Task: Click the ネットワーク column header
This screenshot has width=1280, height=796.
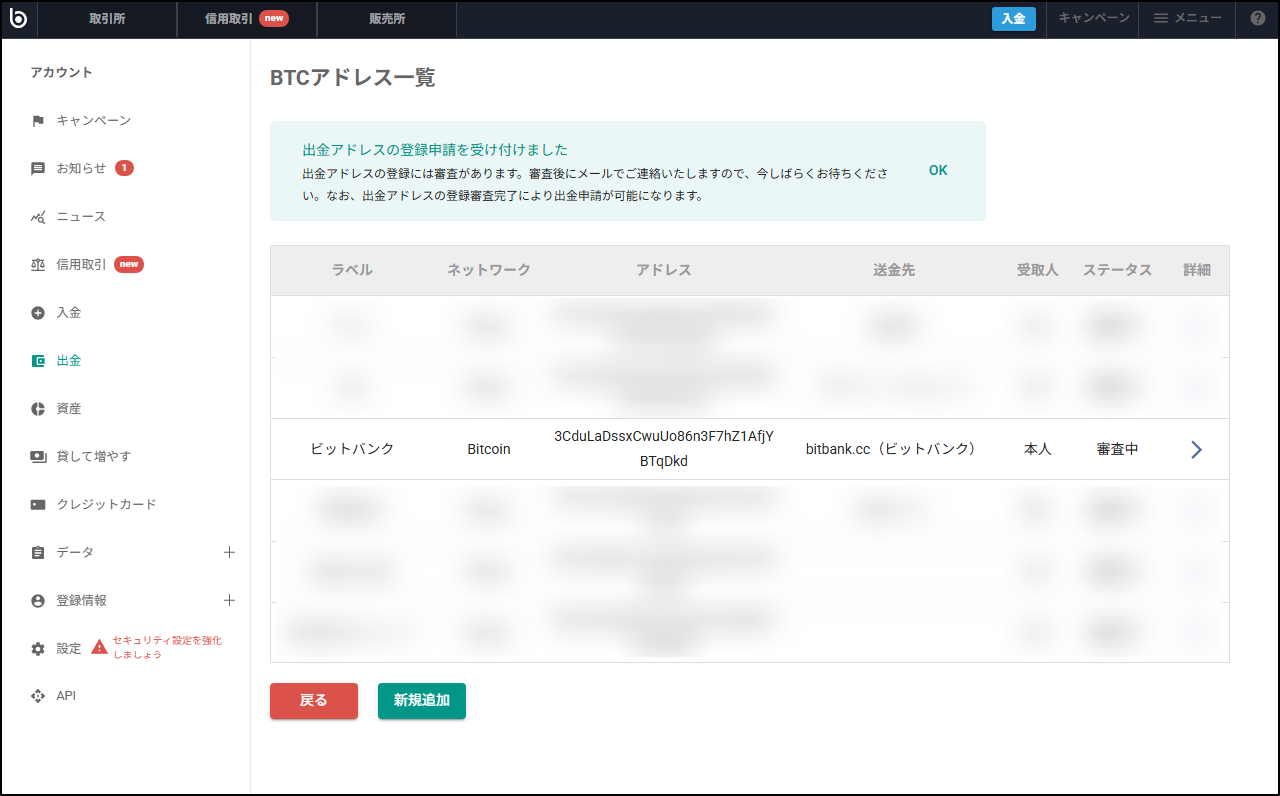Action: coord(489,270)
